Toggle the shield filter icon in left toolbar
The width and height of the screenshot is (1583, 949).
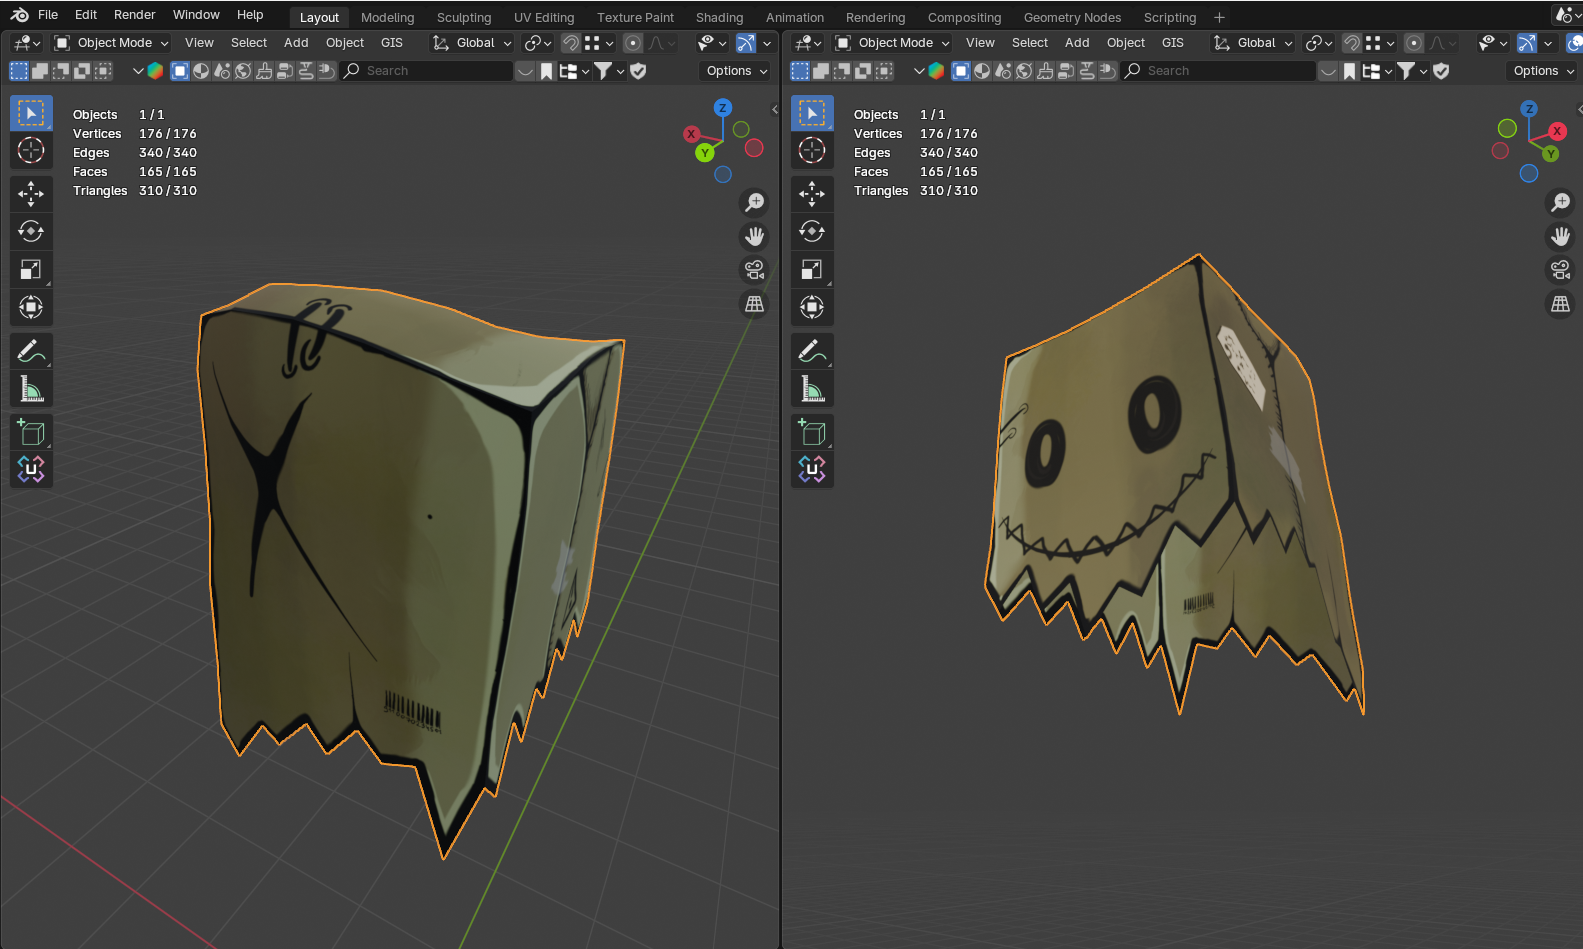pyautogui.click(x=638, y=71)
